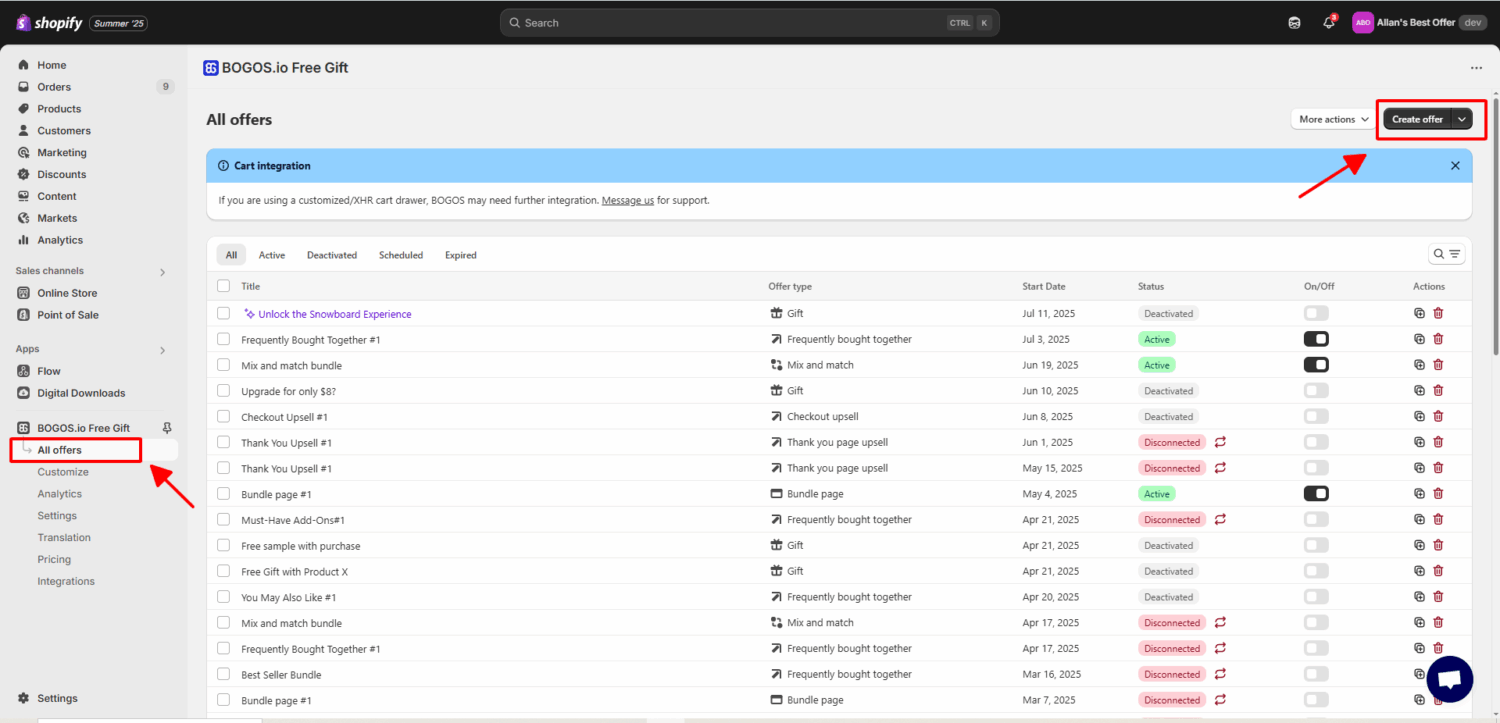Image resolution: width=1500 pixels, height=723 pixels.
Task: Click the Orders count badge 9
Action: [165, 87]
